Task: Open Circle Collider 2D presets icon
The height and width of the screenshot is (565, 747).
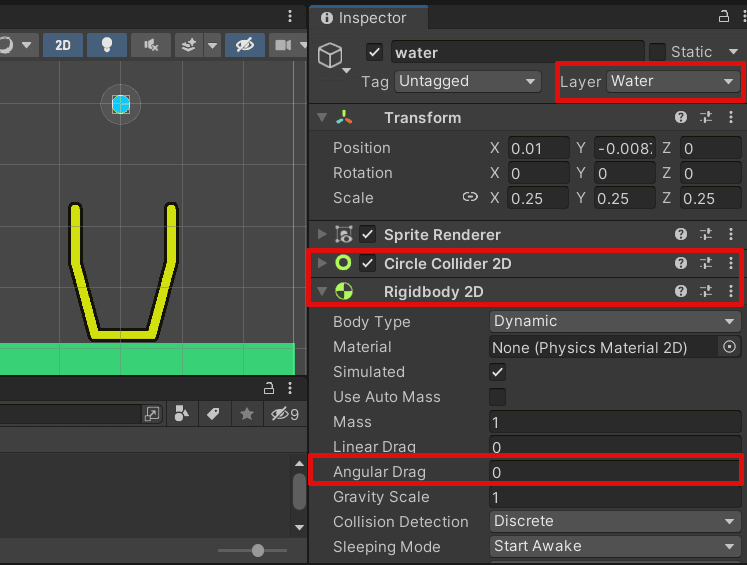Action: coord(706,263)
